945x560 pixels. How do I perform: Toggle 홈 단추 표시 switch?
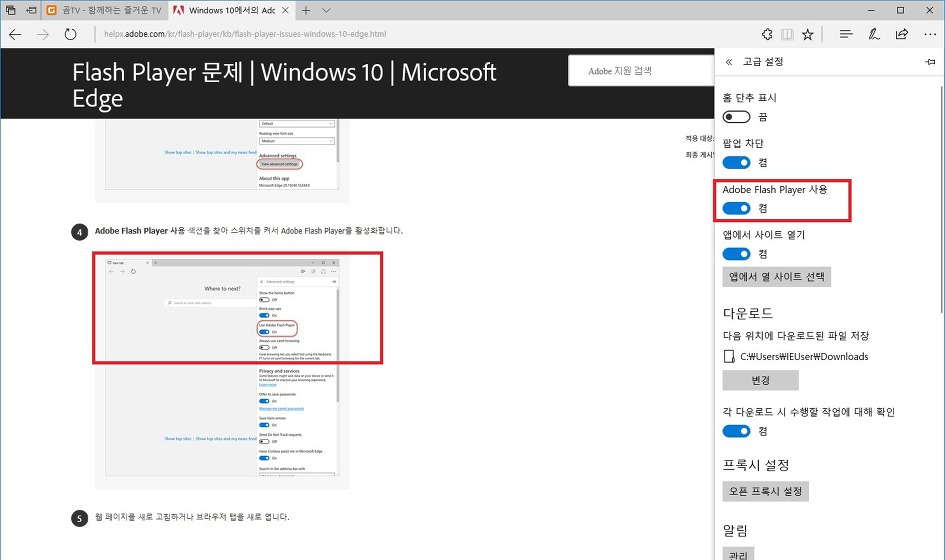[x=736, y=117]
